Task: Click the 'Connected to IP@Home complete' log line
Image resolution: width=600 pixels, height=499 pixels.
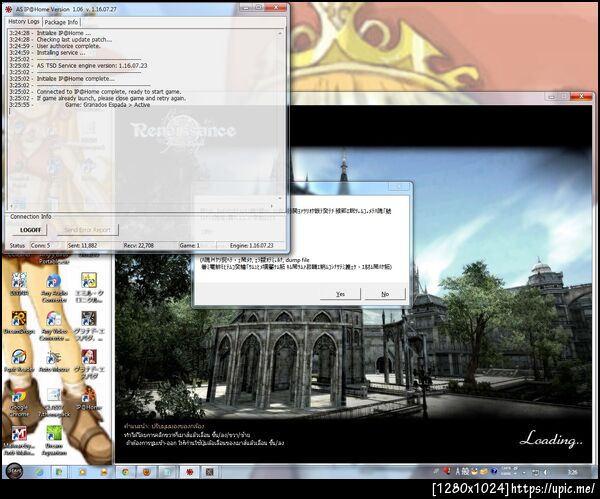Action: click(109, 91)
